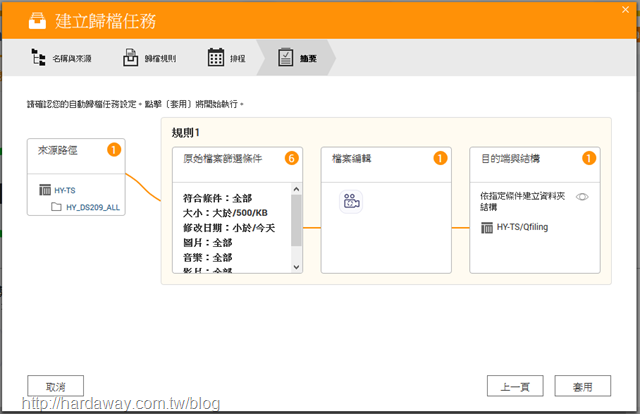
Task: Click the orange badge 1 on 檔案編輯
Action: [440, 158]
